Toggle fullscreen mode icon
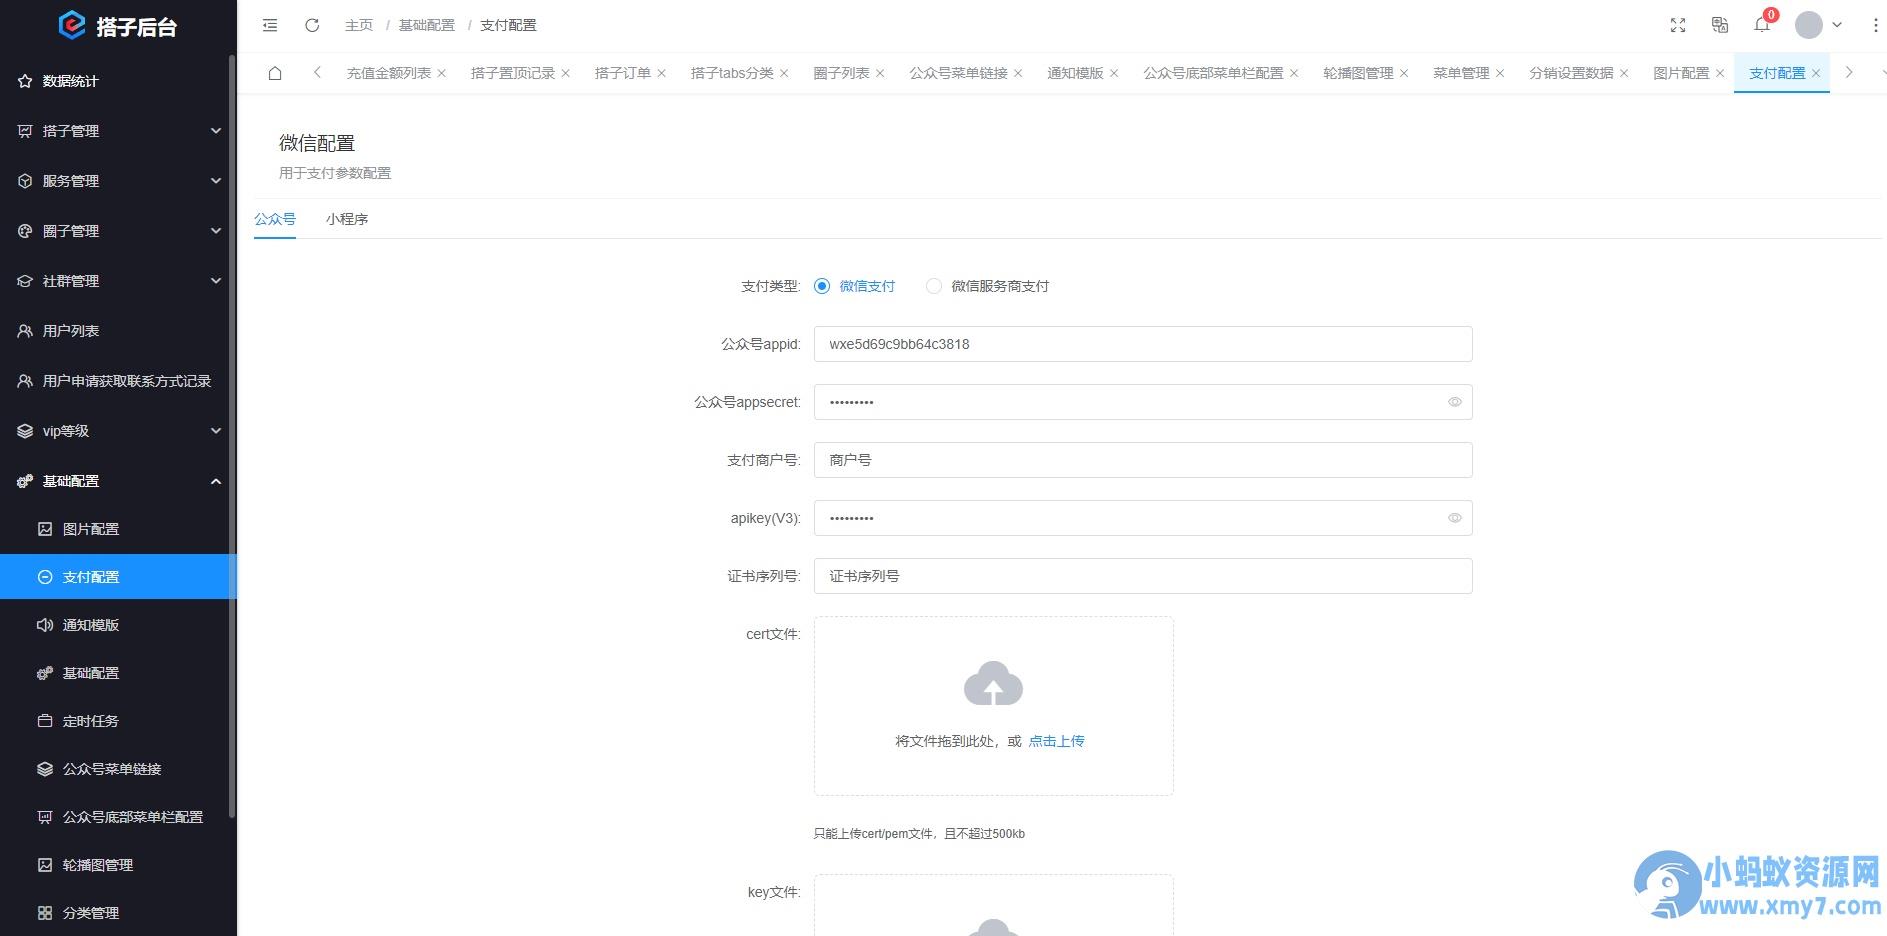1887x936 pixels. pyautogui.click(x=1678, y=25)
